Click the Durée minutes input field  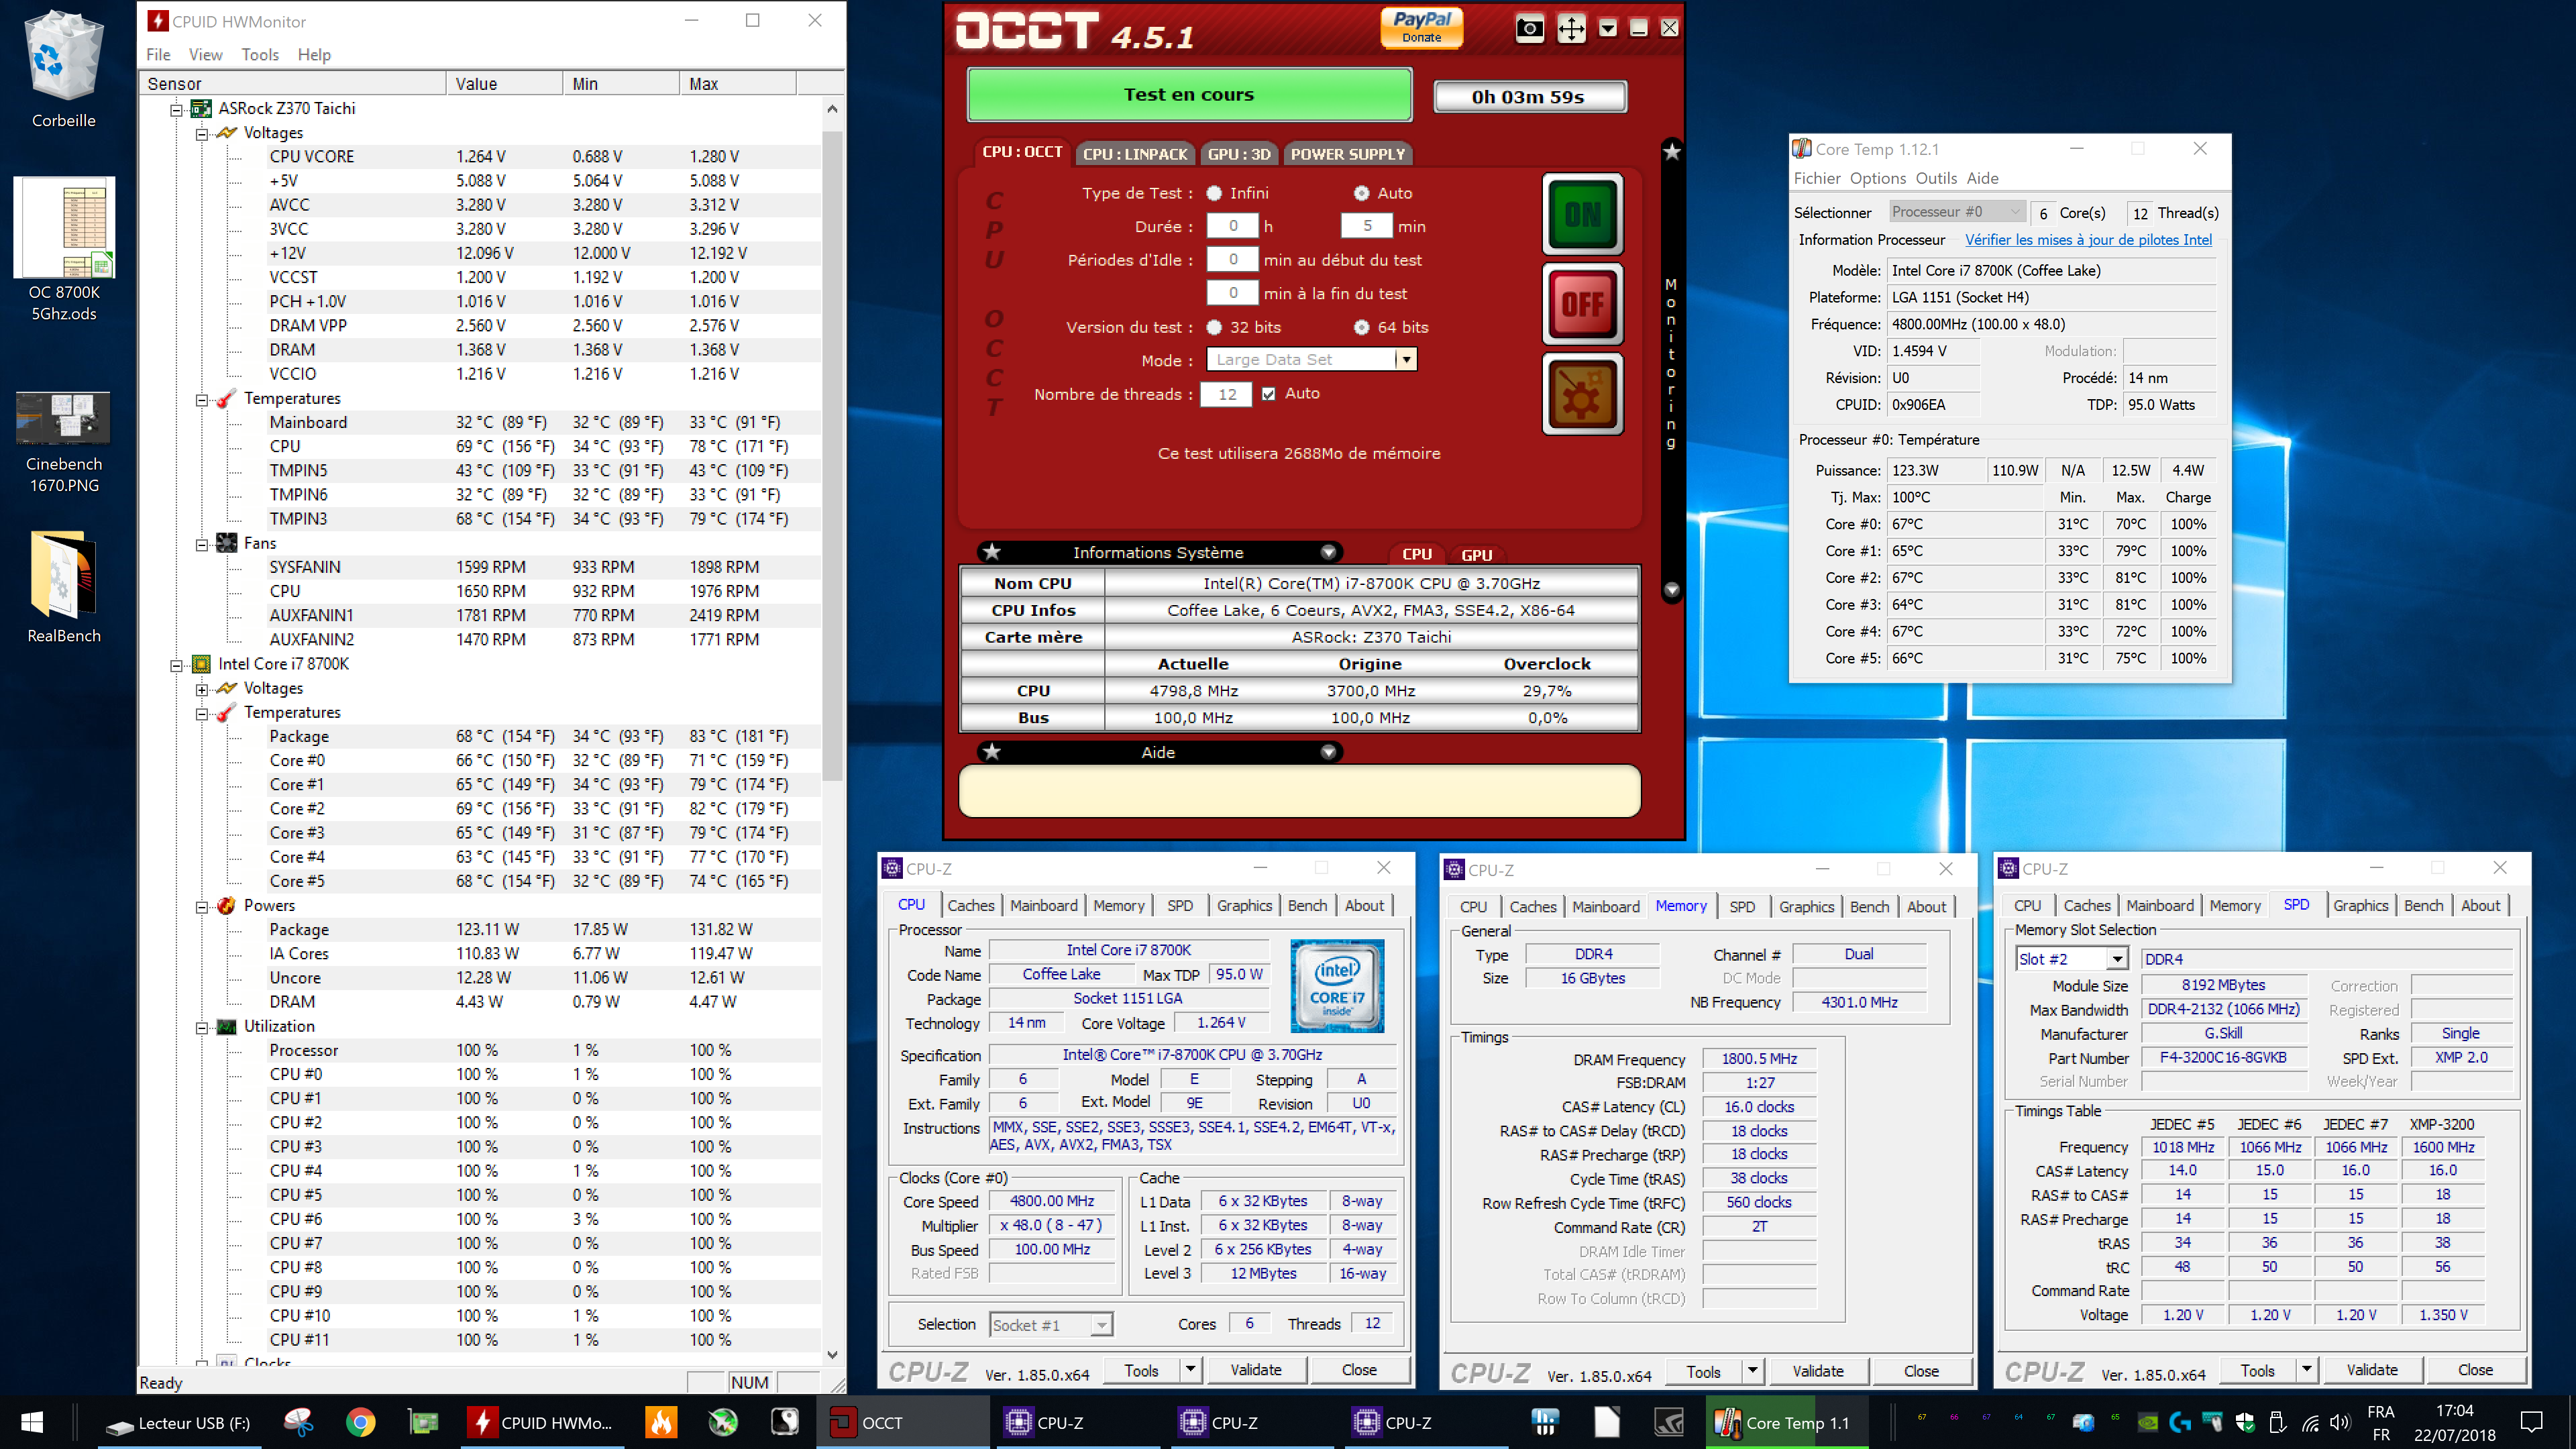tap(1366, 226)
